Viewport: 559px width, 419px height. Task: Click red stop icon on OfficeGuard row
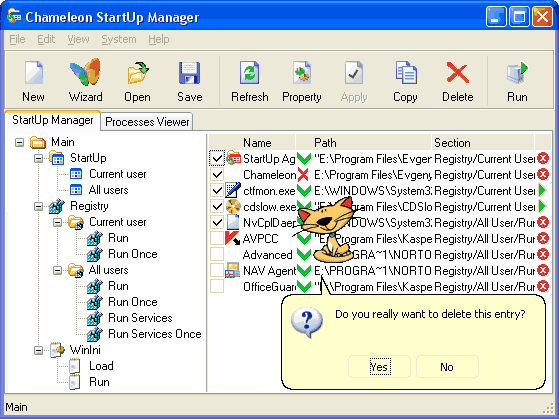[543, 286]
